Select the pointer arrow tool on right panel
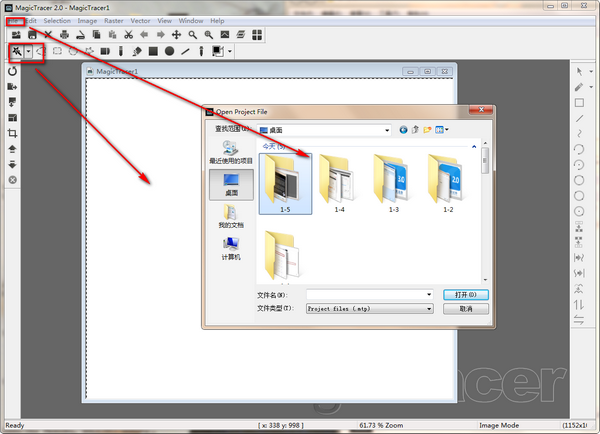 coord(579,72)
